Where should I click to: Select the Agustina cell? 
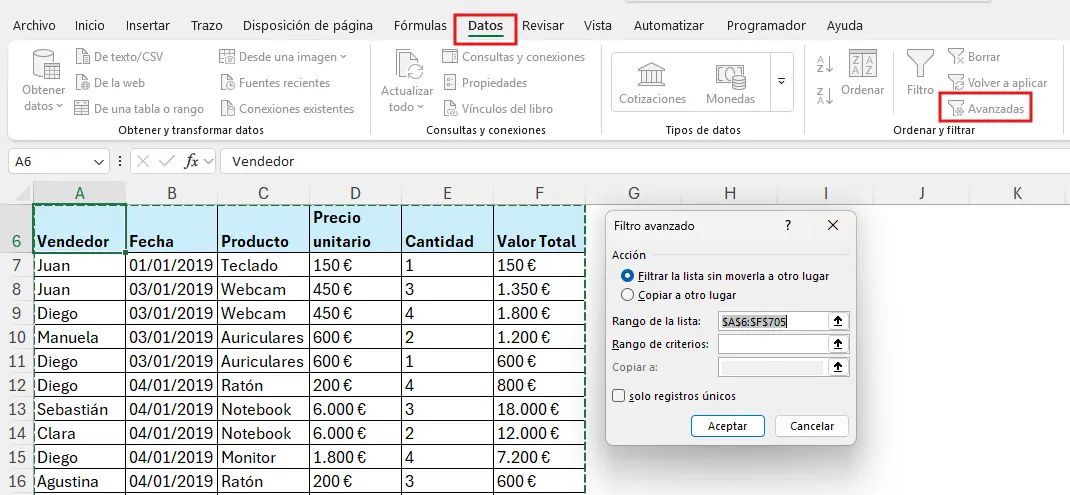point(80,481)
